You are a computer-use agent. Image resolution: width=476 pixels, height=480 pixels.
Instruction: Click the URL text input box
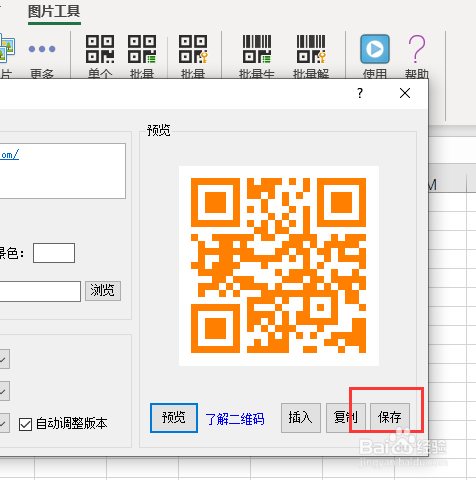pos(63,171)
